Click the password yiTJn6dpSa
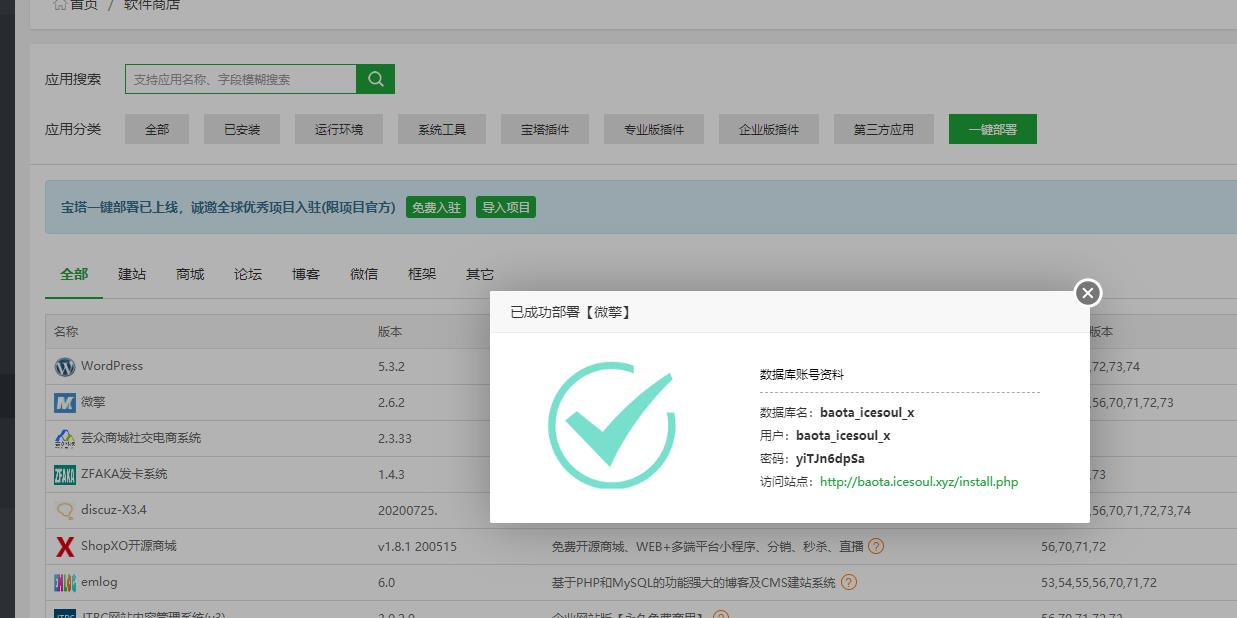The height and width of the screenshot is (618, 1237). (x=830, y=459)
